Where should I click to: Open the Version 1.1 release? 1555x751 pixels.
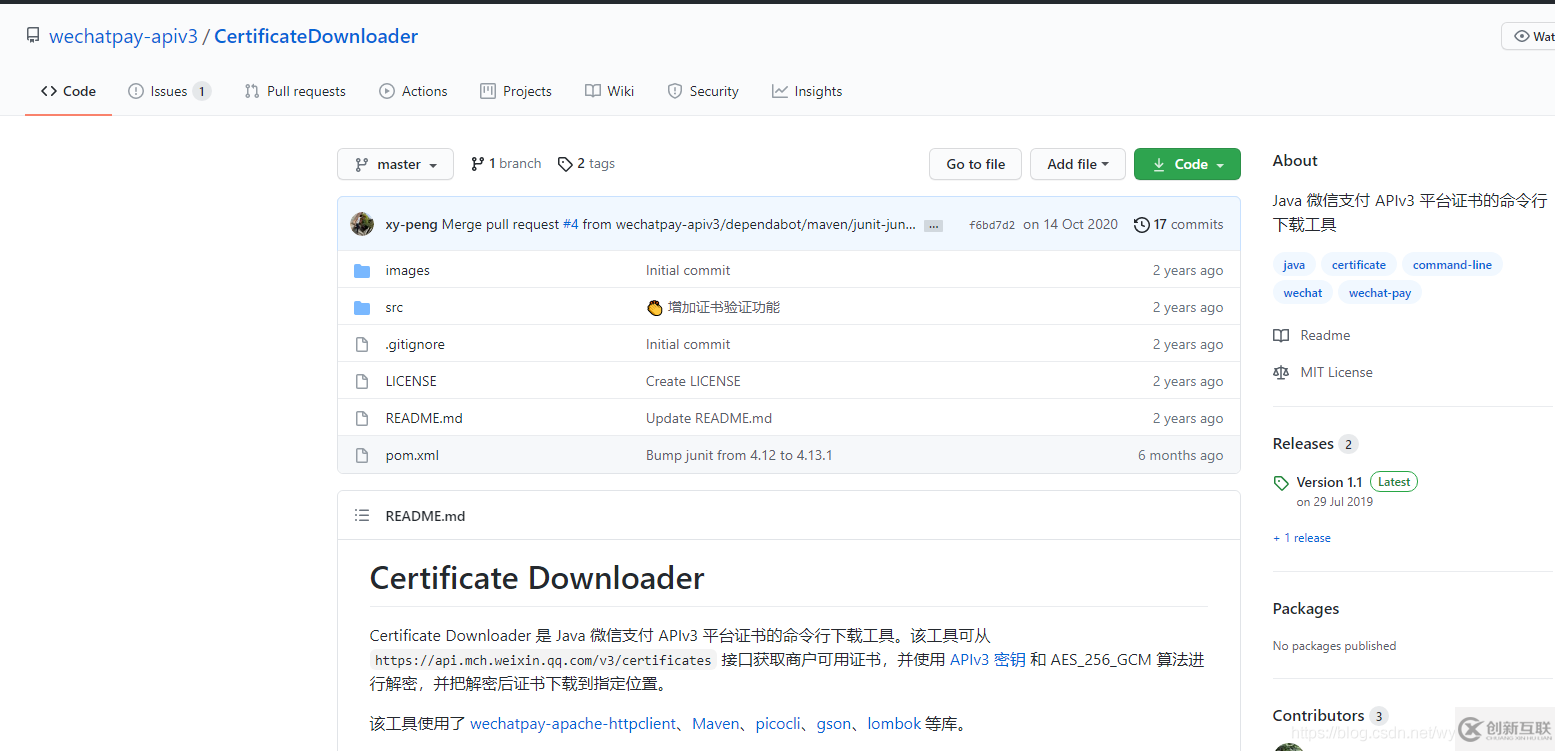point(1329,482)
